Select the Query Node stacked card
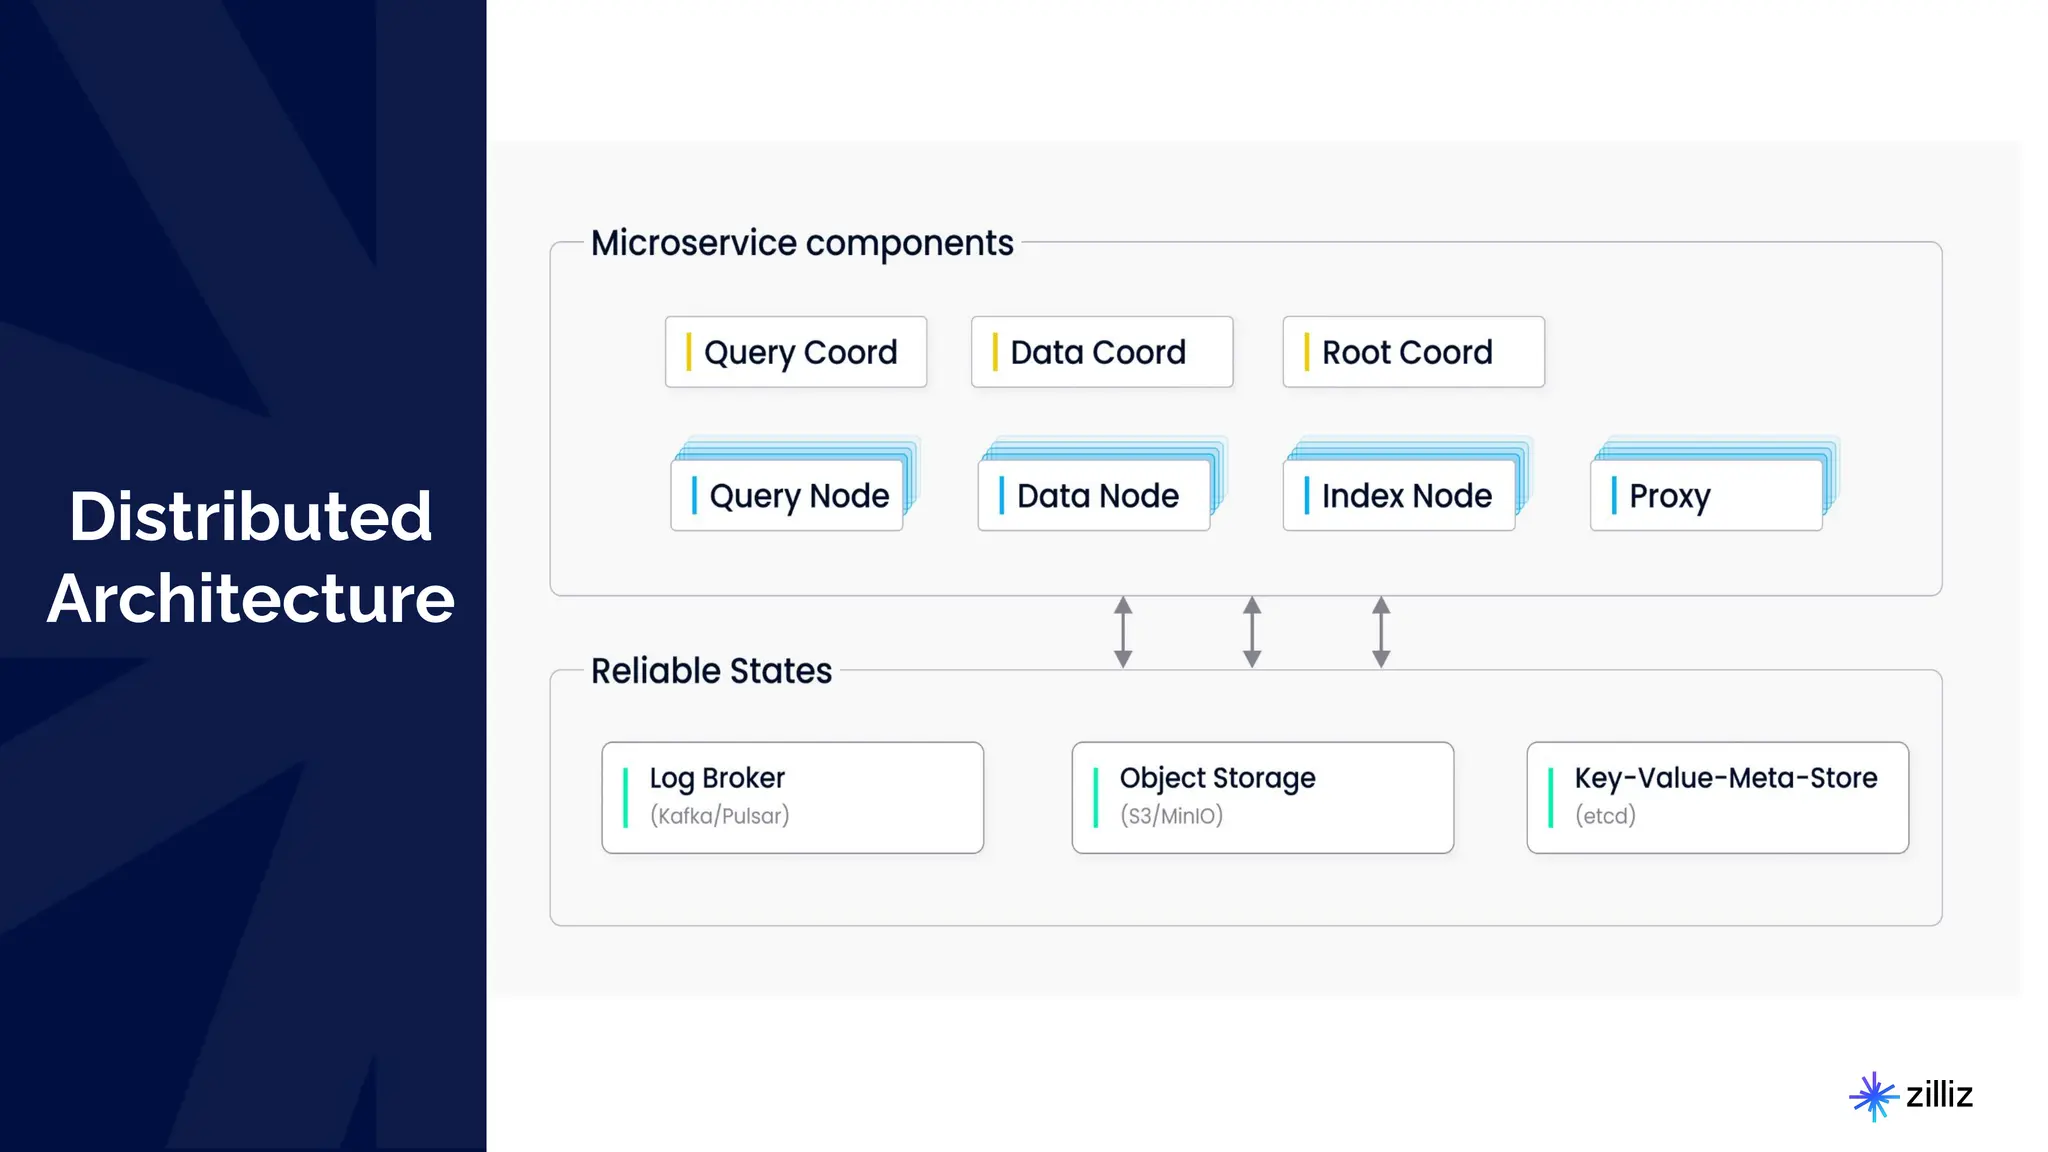Viewport: 2048px width, 1152px height. point(788,495)
